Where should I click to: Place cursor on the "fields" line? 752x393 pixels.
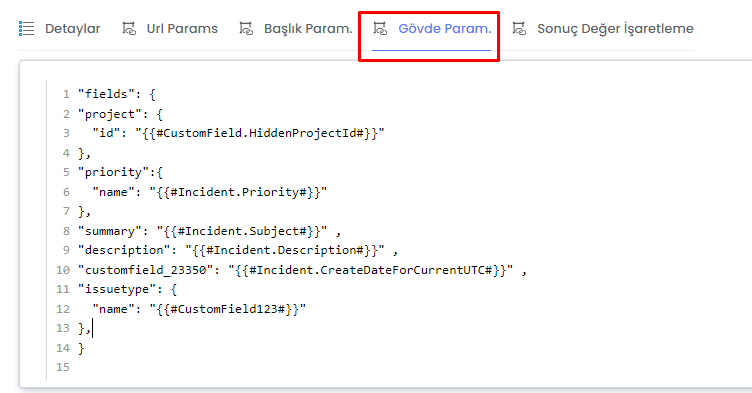coord(117,94)
